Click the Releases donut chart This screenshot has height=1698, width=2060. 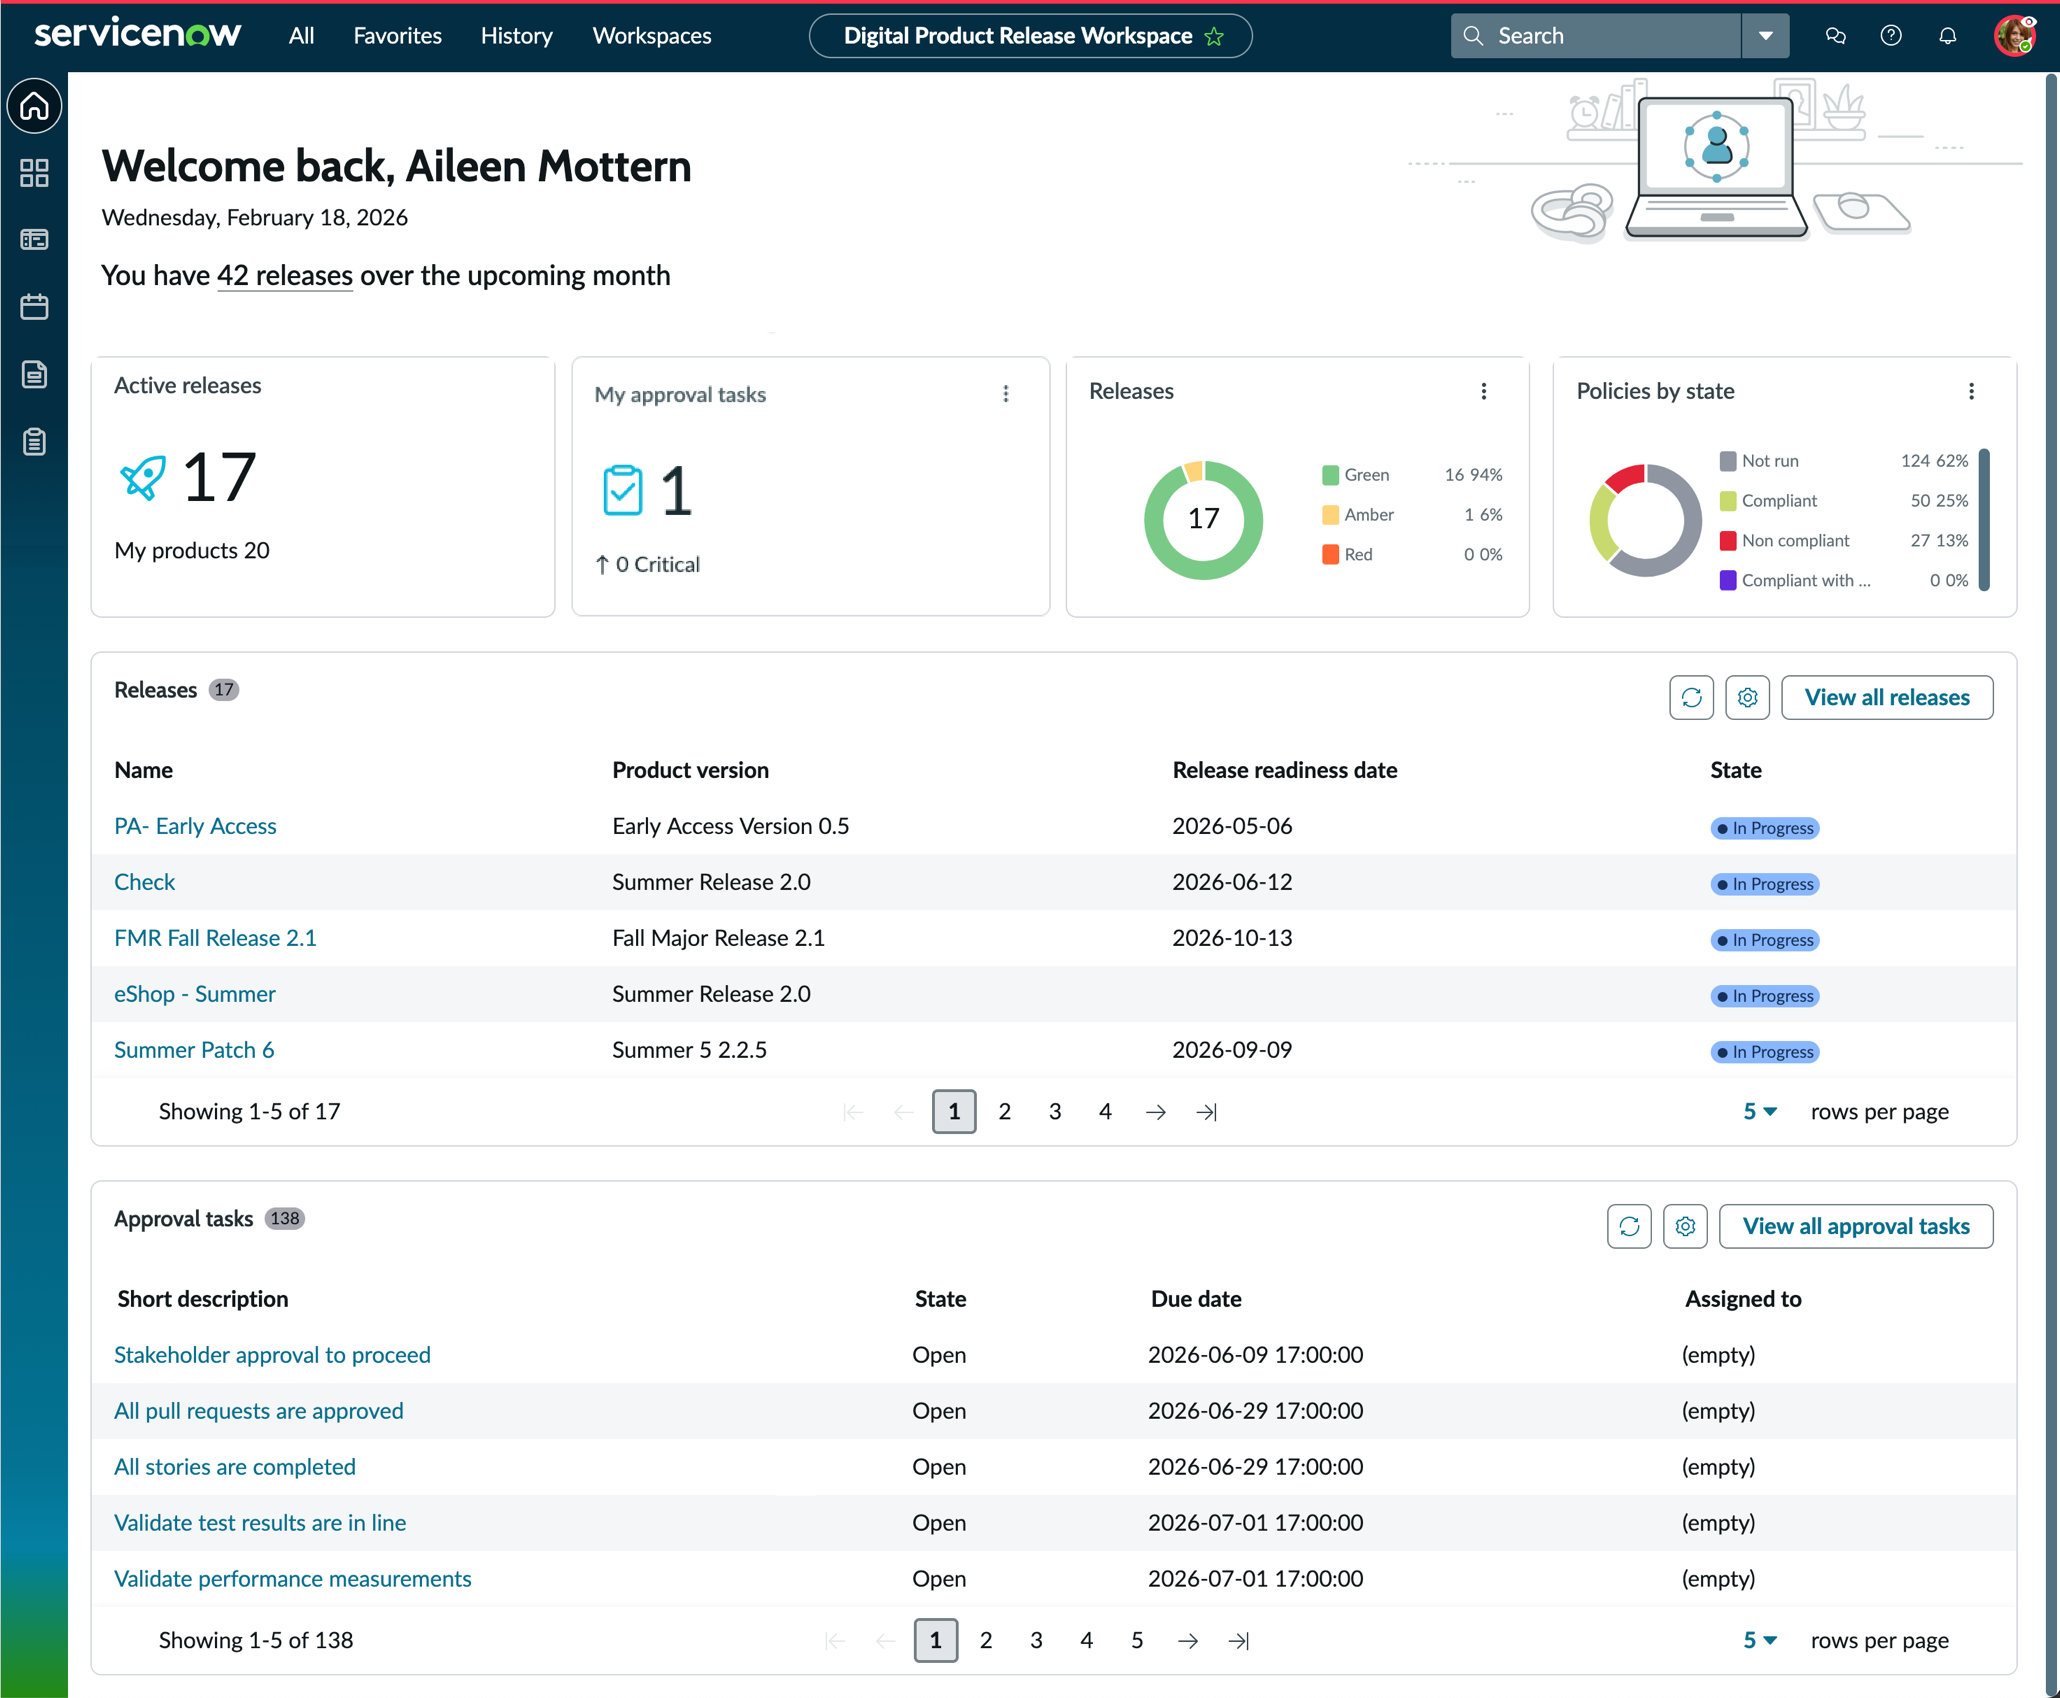tap(1203, 520)
